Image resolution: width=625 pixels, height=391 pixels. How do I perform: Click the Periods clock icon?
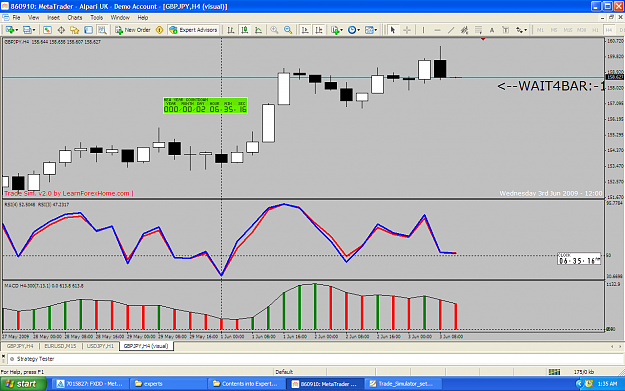(x=352, y=30)
